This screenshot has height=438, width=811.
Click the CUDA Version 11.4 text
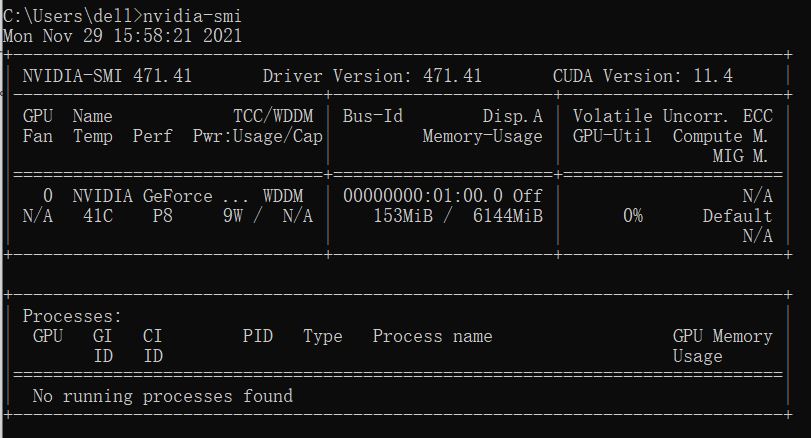pyautogui.click(x=642, y=76)
